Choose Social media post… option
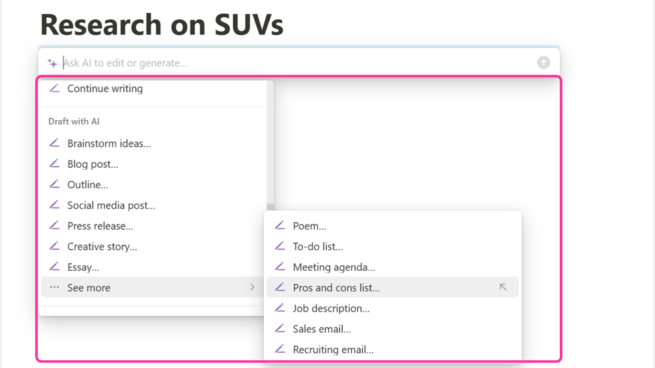The image size is (655, 368). 152,205
